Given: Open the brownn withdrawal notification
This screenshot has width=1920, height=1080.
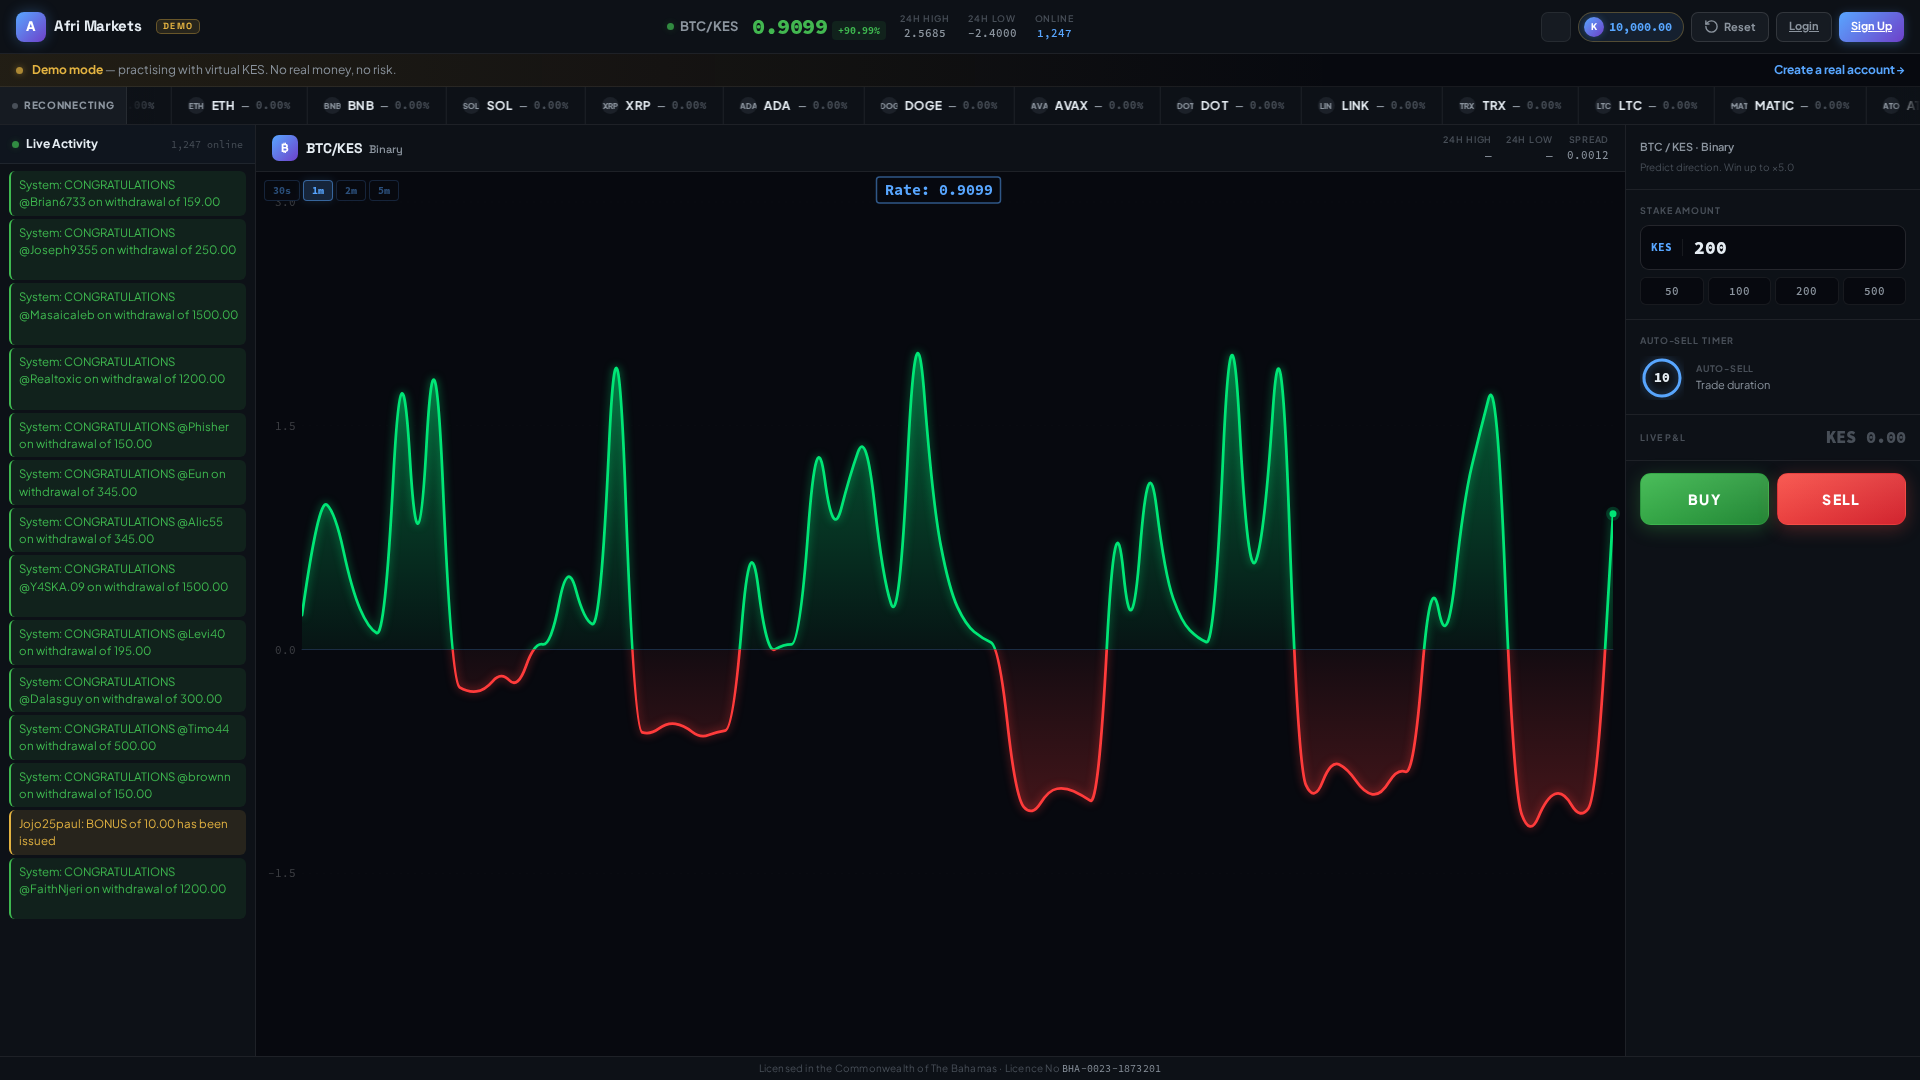Looking at the screenshot, I should click(127, 785).
